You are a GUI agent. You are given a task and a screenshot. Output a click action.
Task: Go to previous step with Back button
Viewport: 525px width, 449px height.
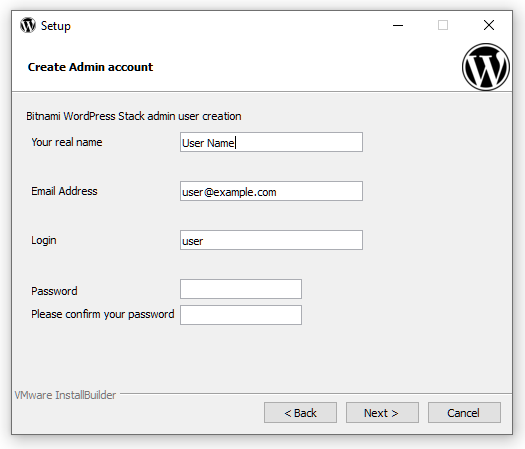pos(300,413)
